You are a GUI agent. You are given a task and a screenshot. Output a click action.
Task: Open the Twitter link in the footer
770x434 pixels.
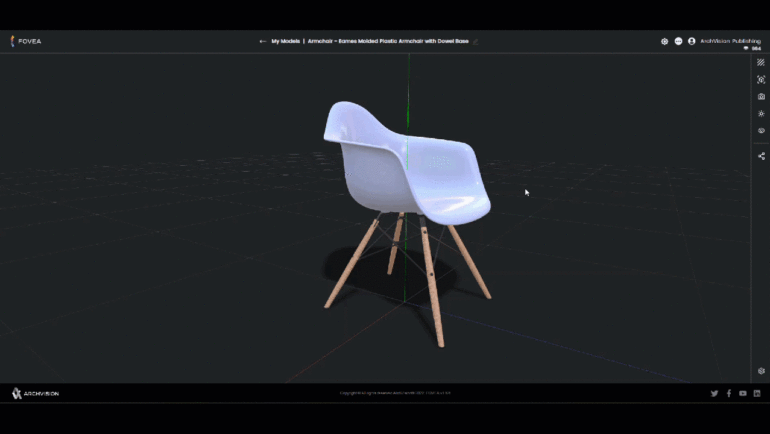tap(715, 393)
